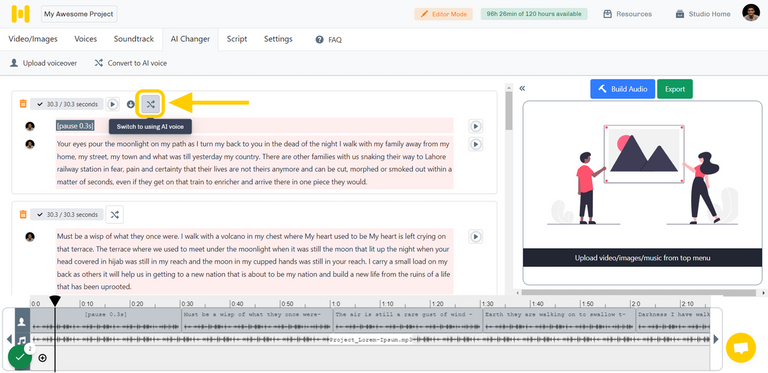Select the '[pause 0.3s]' timeline clip
Viewport: 768px width, 373px height.
click(106, 321)
